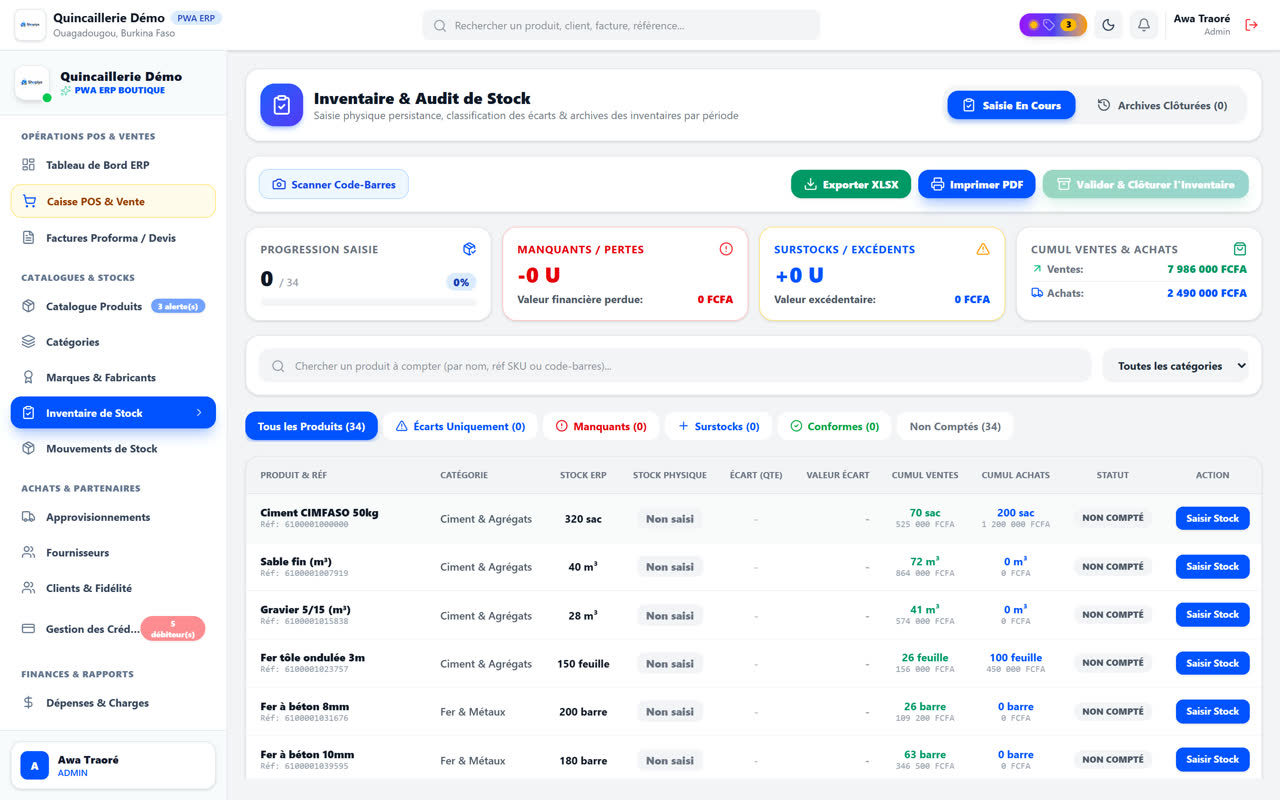Image resolution: width=1280 pixels, height=800 pixels.
Task: Filter by Surstocks (0)
Action: (x=718, y=426)
